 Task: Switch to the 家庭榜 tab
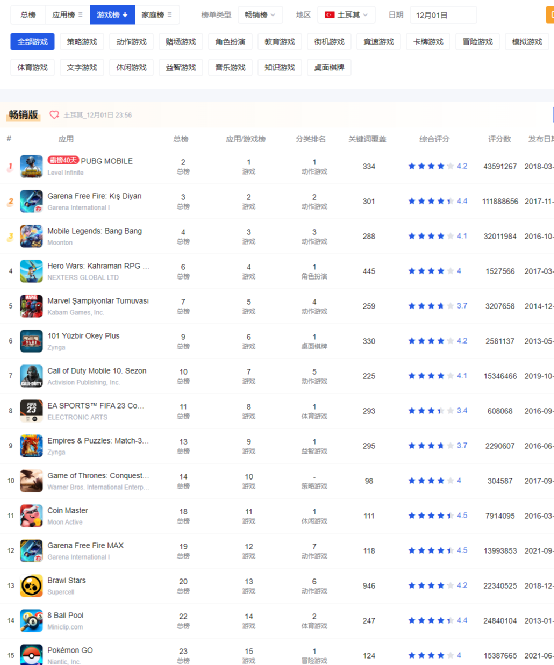[x=157, y=15]
